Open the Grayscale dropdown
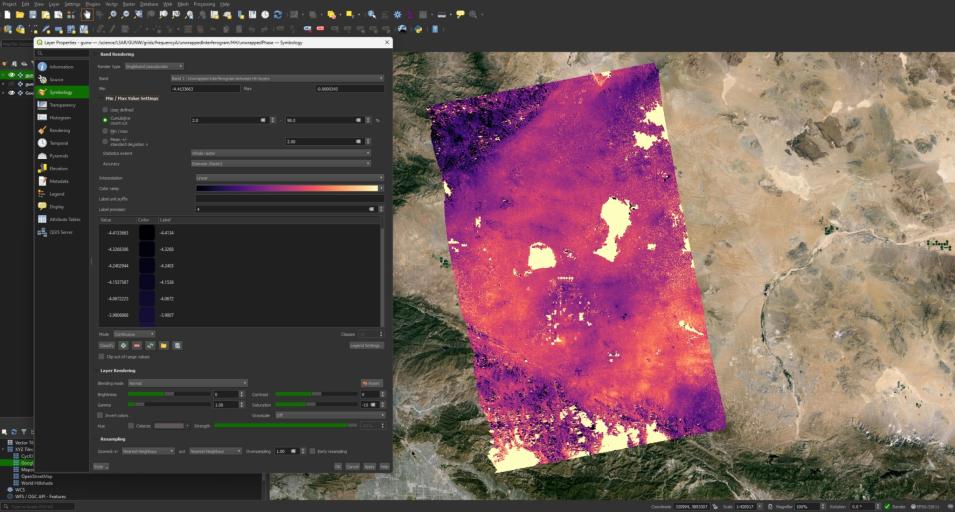Viewport: 955px width, 512px height. (330, 415)
